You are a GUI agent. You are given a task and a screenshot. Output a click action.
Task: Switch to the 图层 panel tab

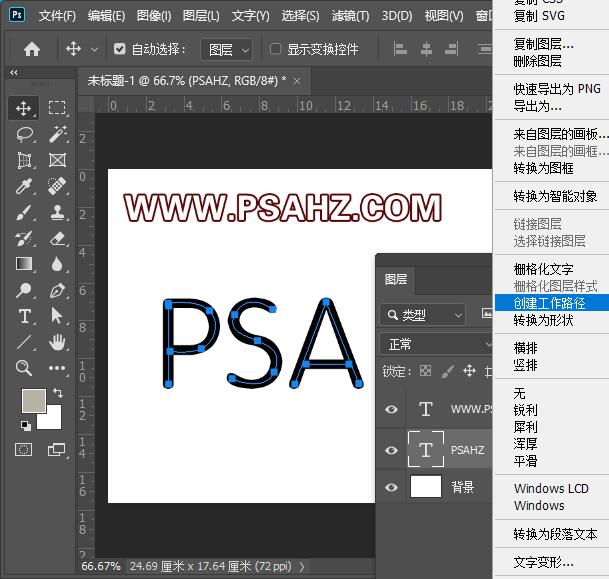click(396, 279)
